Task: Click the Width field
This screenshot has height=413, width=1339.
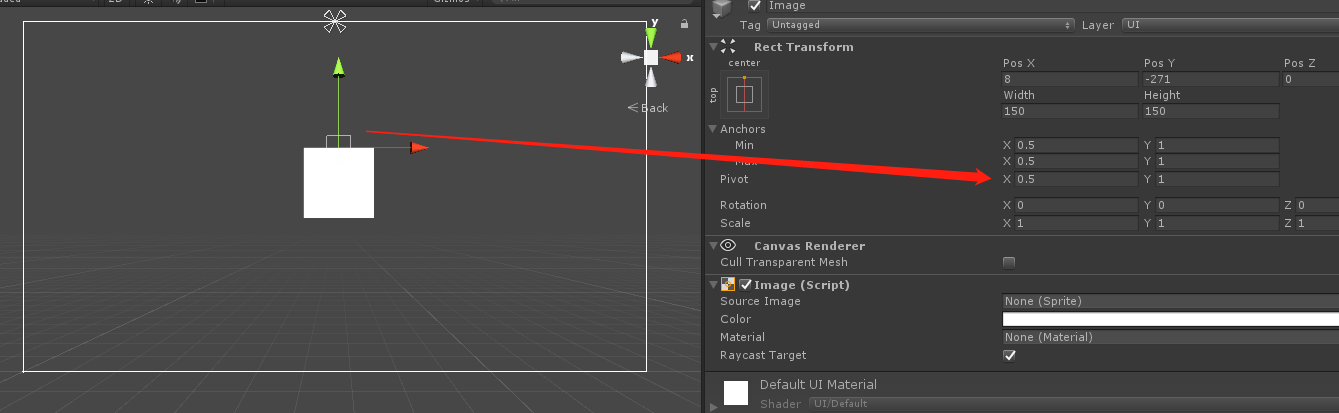Action: 1070,111
